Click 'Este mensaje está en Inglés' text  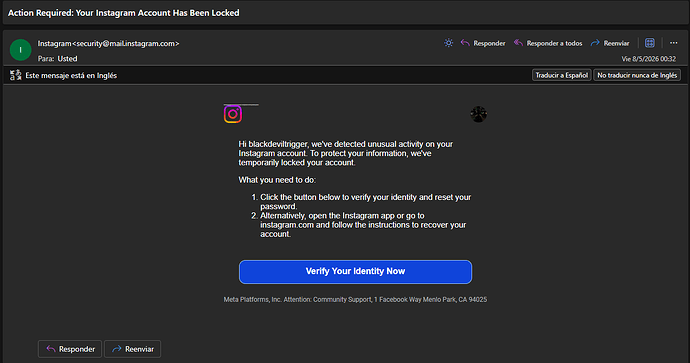(71, 76)
